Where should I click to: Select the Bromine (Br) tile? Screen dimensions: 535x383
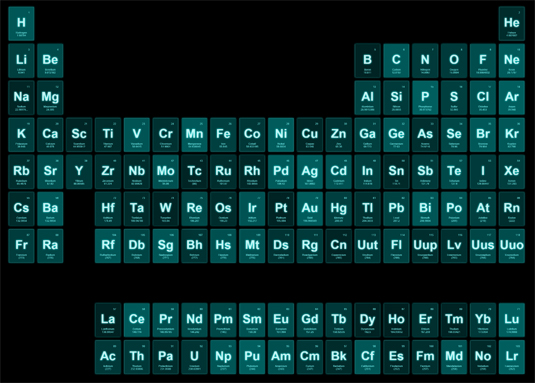[483, 135]
